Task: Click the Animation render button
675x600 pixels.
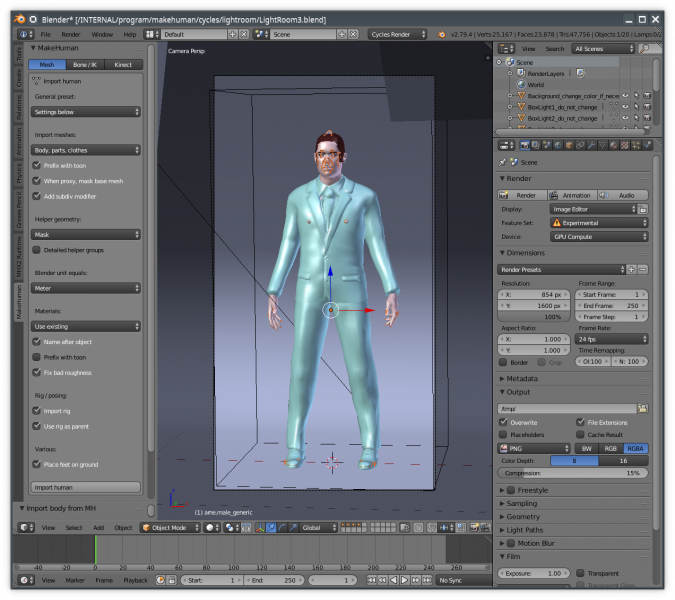Action: tap(574, 195)
